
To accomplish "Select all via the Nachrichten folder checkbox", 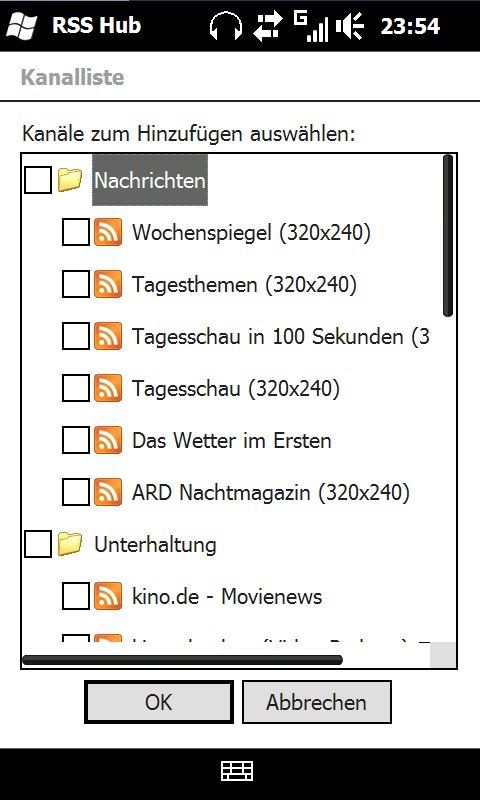I will [x=38, y=180].
